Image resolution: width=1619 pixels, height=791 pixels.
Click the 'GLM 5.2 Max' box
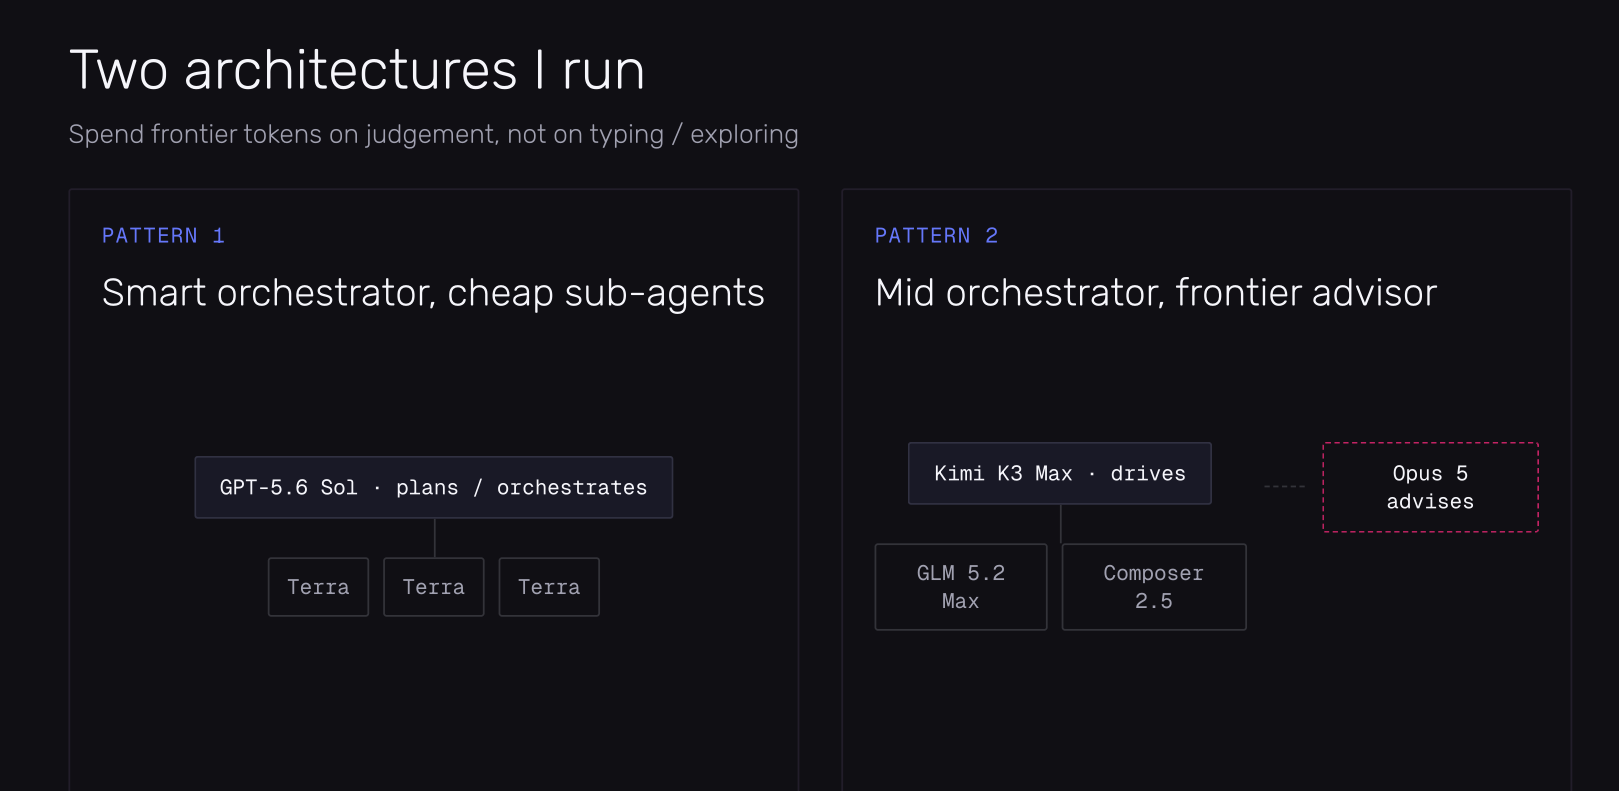pyautogui.click(x=961, y=587)
